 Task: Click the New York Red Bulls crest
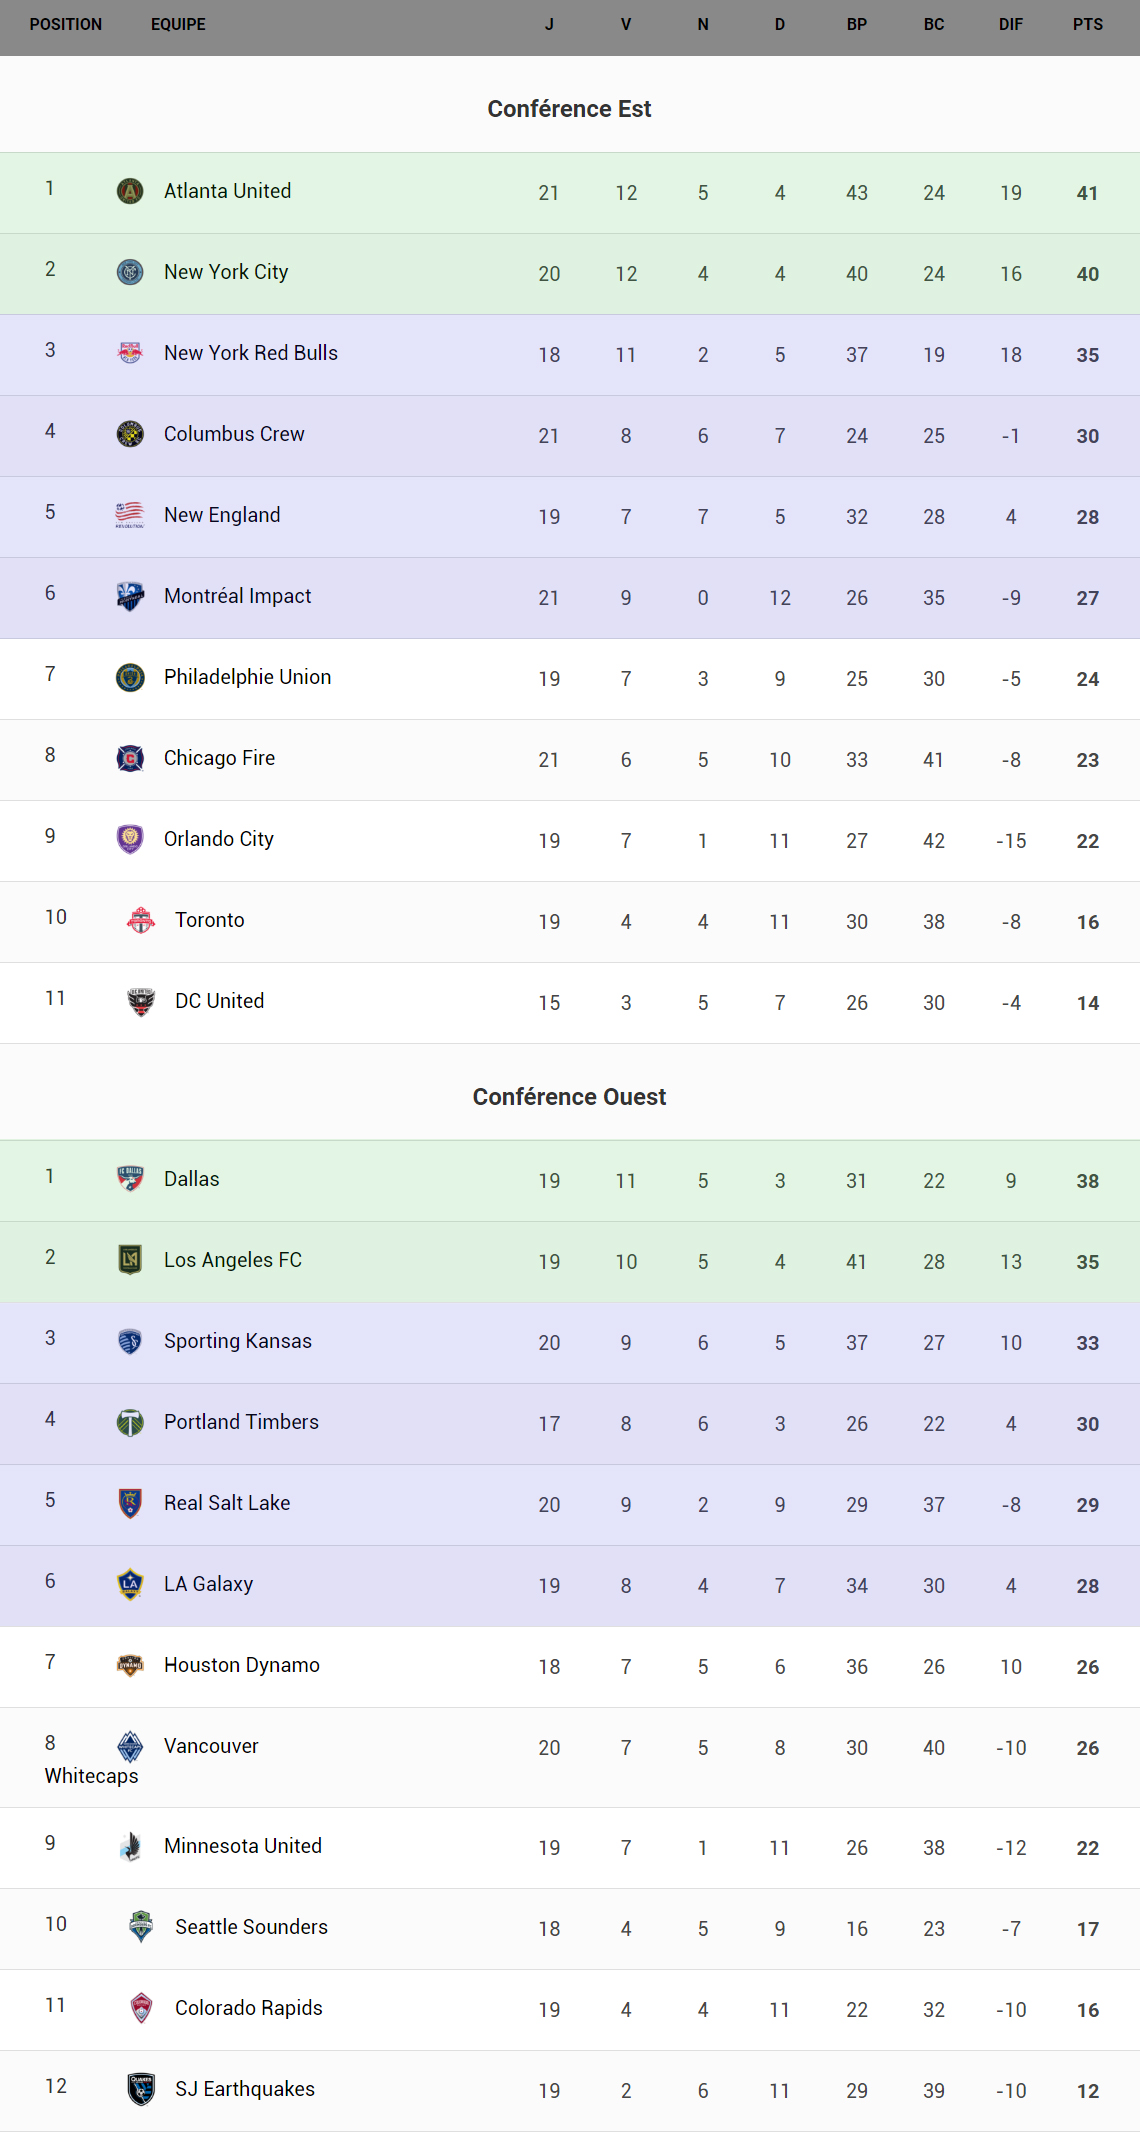point(130,352)
